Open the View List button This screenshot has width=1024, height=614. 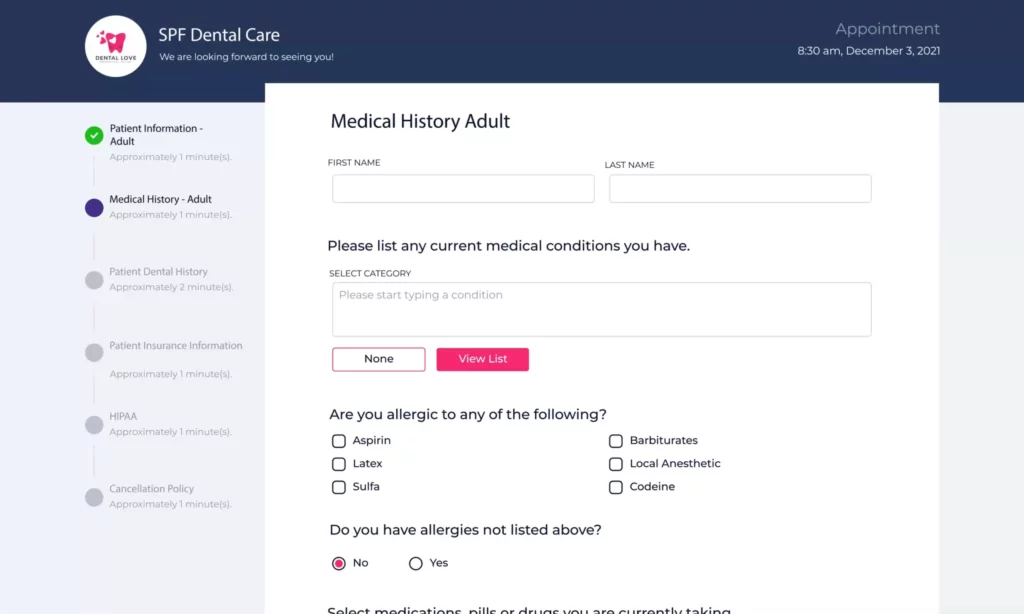point(482,359)
